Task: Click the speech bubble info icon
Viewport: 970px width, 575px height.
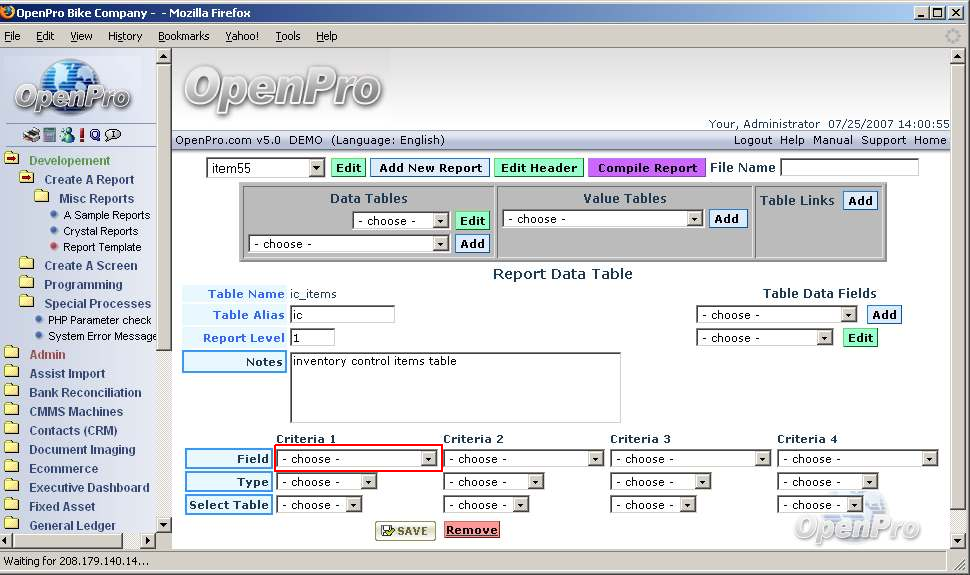Action: (113, 135)
